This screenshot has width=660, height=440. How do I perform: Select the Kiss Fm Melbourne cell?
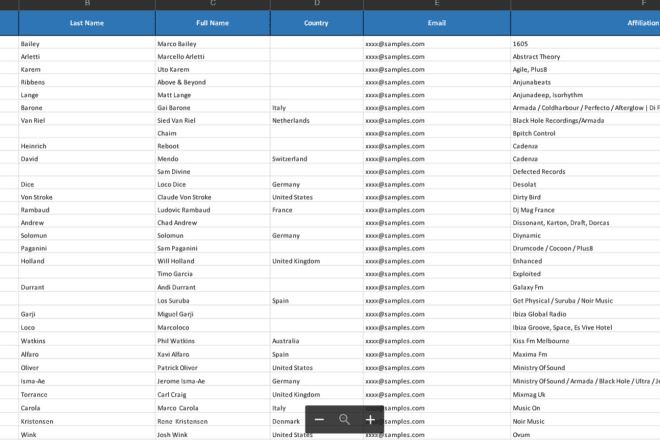pyautogui.click(x=585, y=341)
